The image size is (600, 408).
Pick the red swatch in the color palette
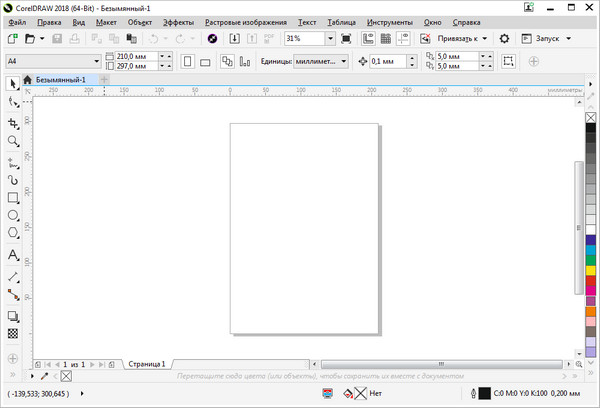[x=590, y=278]
